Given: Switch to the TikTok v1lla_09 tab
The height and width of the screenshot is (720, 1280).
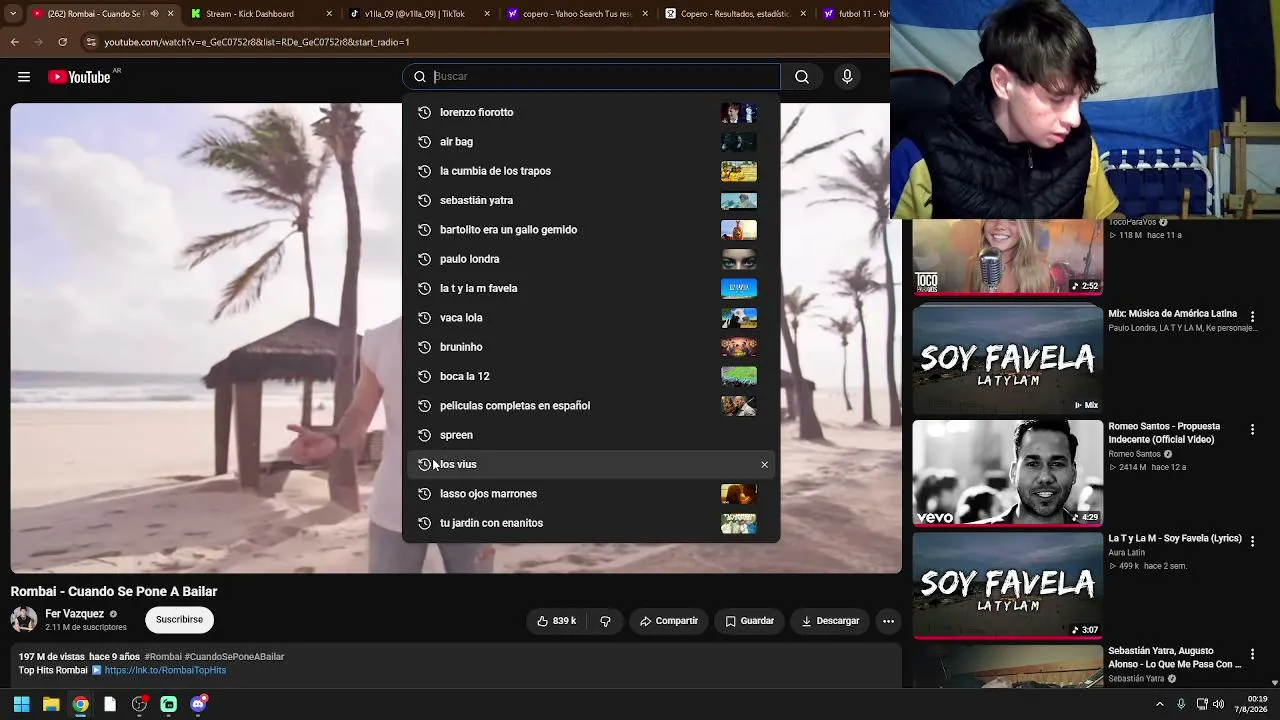Looking at the screenshot, I should (419, 14).
